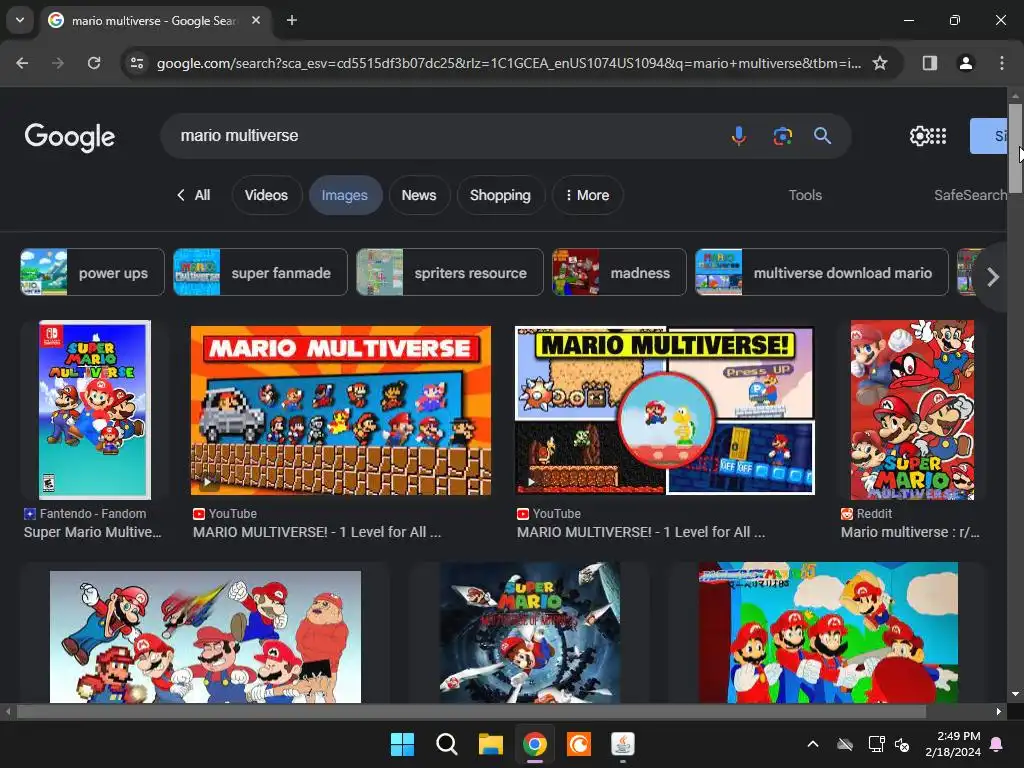Click the spriters resource suggestion chip
Image resolution: width=1024 pixels, height=768 pixels.
click(x=450, y=272)
